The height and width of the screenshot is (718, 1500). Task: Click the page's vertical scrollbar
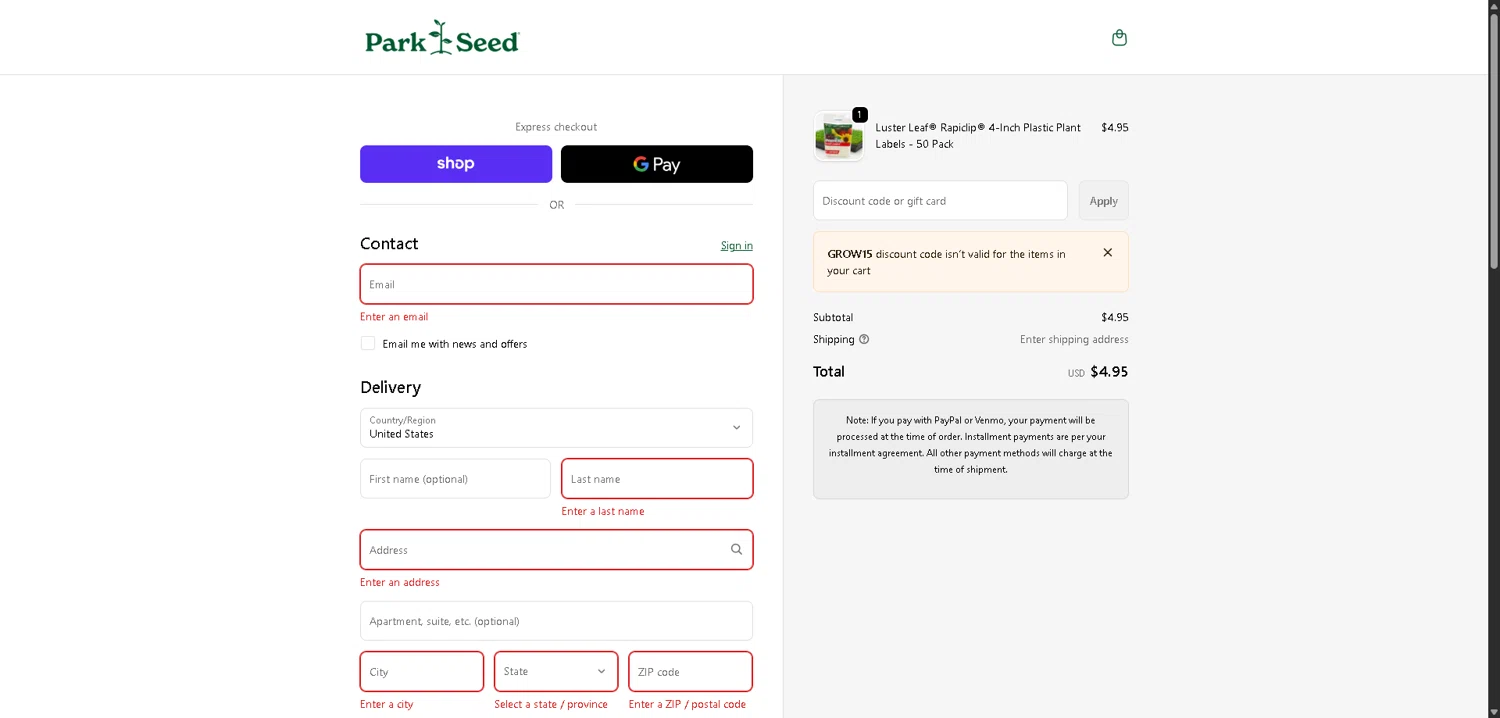coord(1494,140)
